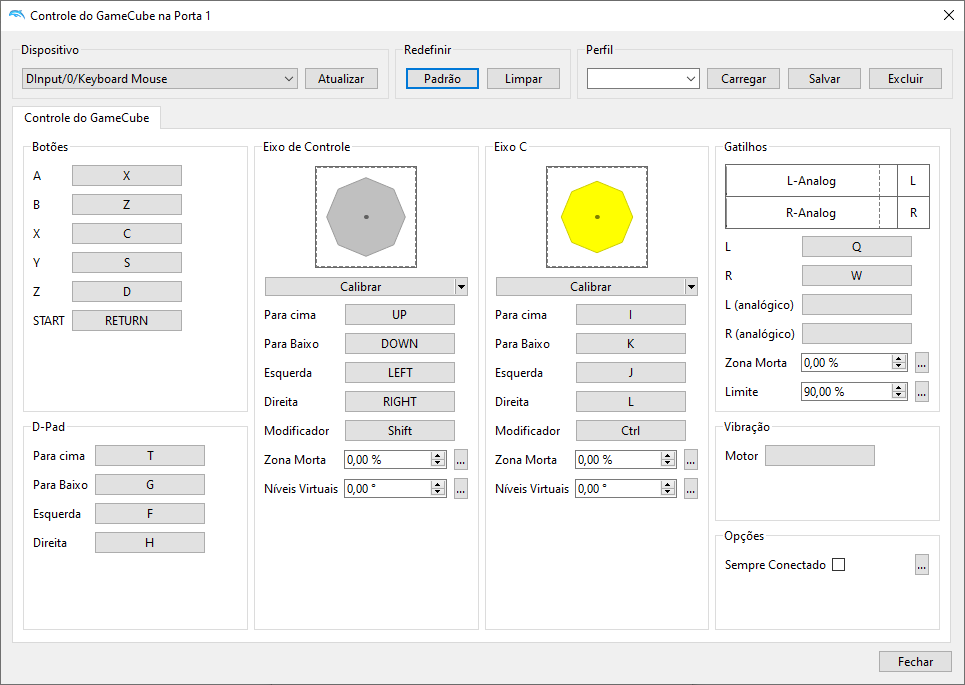The height and width of the screenshot is (685, 965).
Task: Remap C stick Esquerda key J
Action: 630,372
